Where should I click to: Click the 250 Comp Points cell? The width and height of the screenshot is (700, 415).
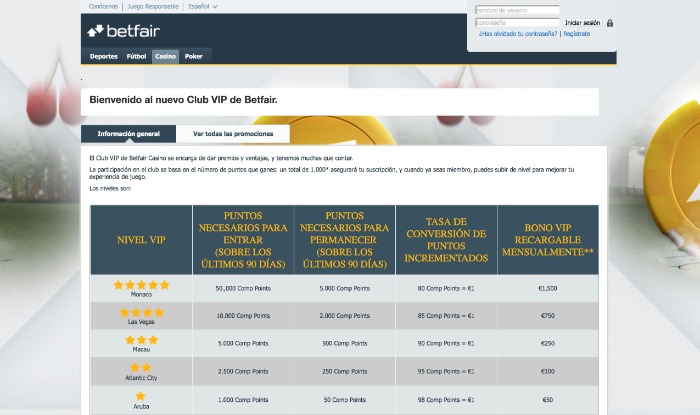[x=344, y=371]
